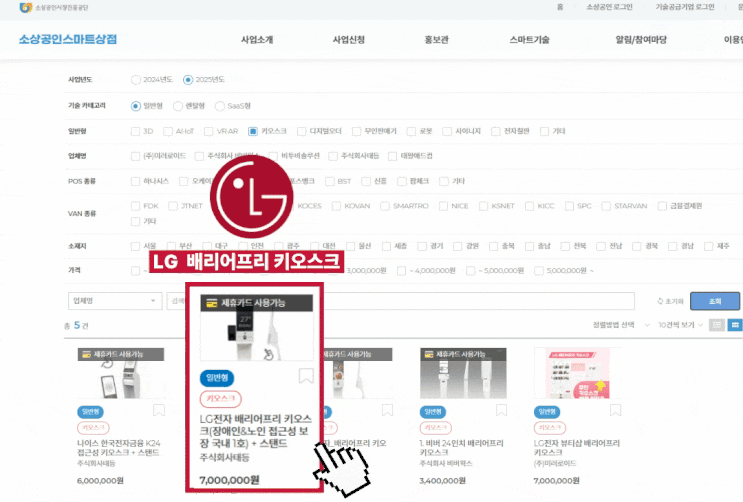Check the VR·AR checkbox
Viewport: 743px width, 502px height.
pos(208,131)
